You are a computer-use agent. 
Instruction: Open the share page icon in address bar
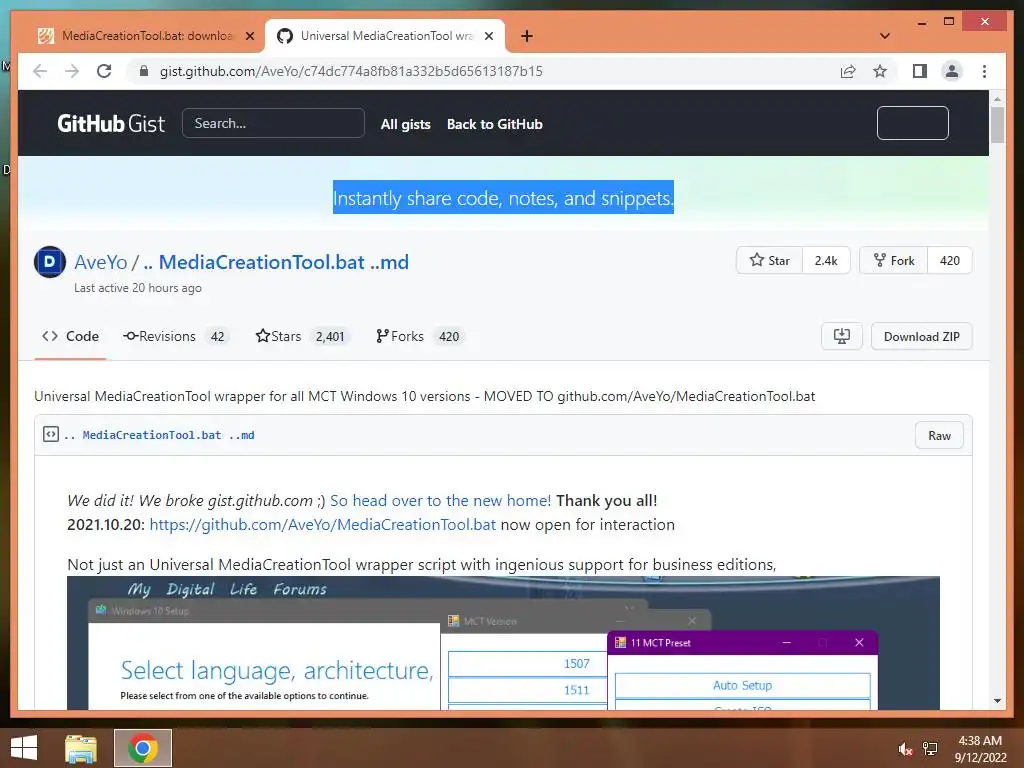tap(848, 71)
